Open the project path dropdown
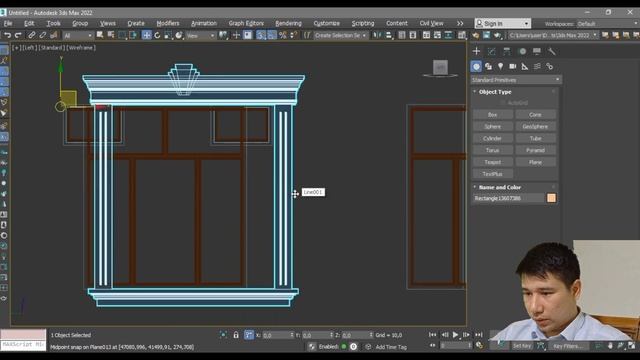This screenshot has height=360, width=640. click(553, 36)
